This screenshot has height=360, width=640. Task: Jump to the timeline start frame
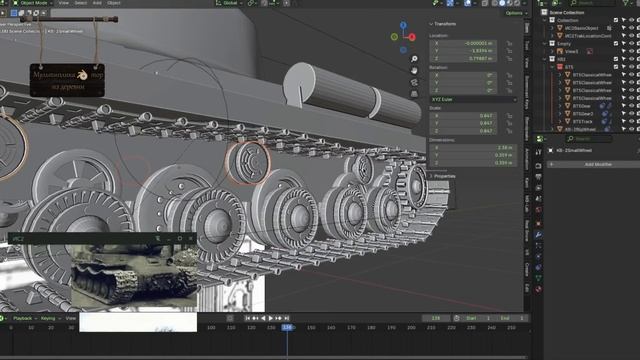(248, 318)
